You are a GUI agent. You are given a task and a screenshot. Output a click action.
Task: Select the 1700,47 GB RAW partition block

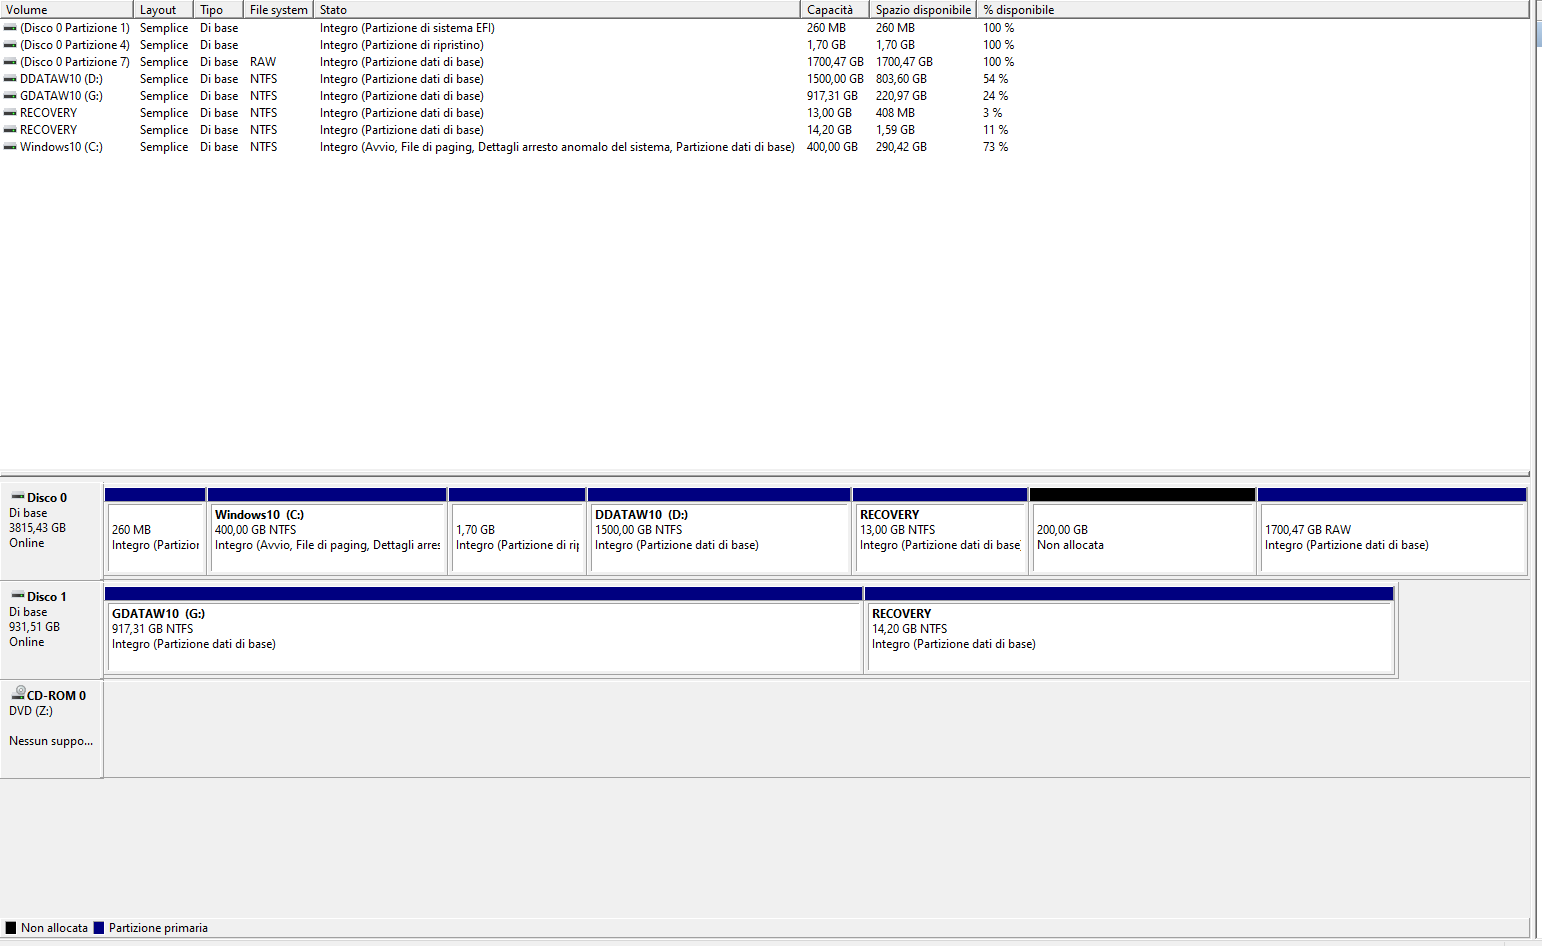coord(1392,531)
